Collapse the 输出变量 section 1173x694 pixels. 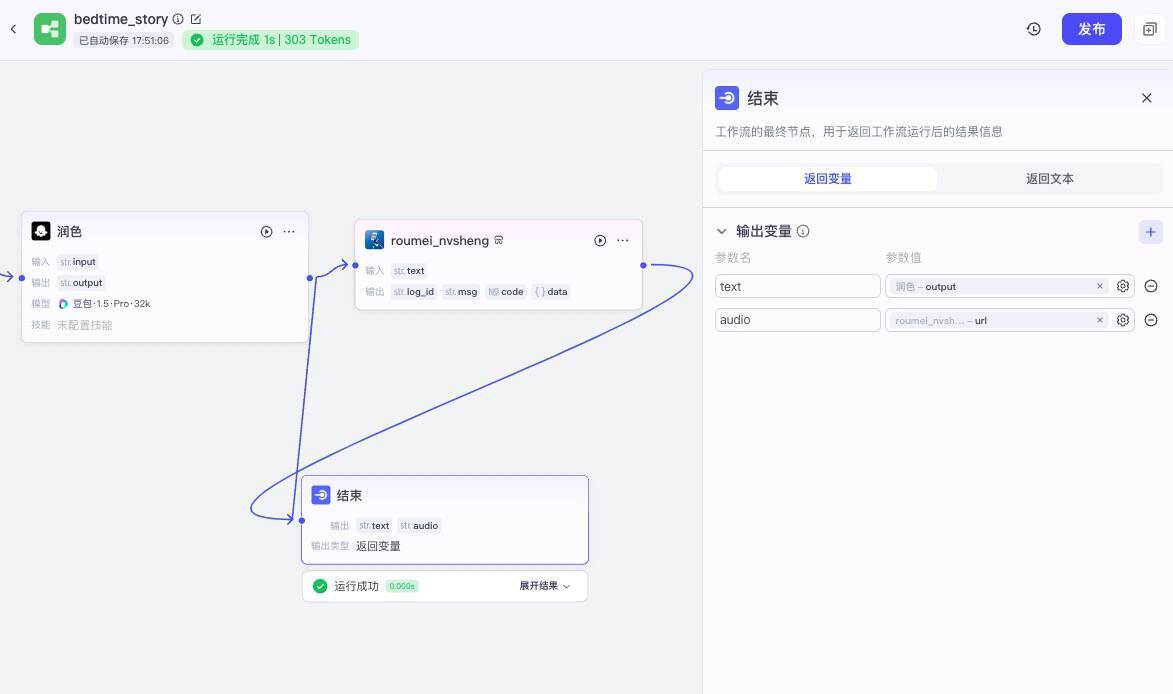(722, 231)
